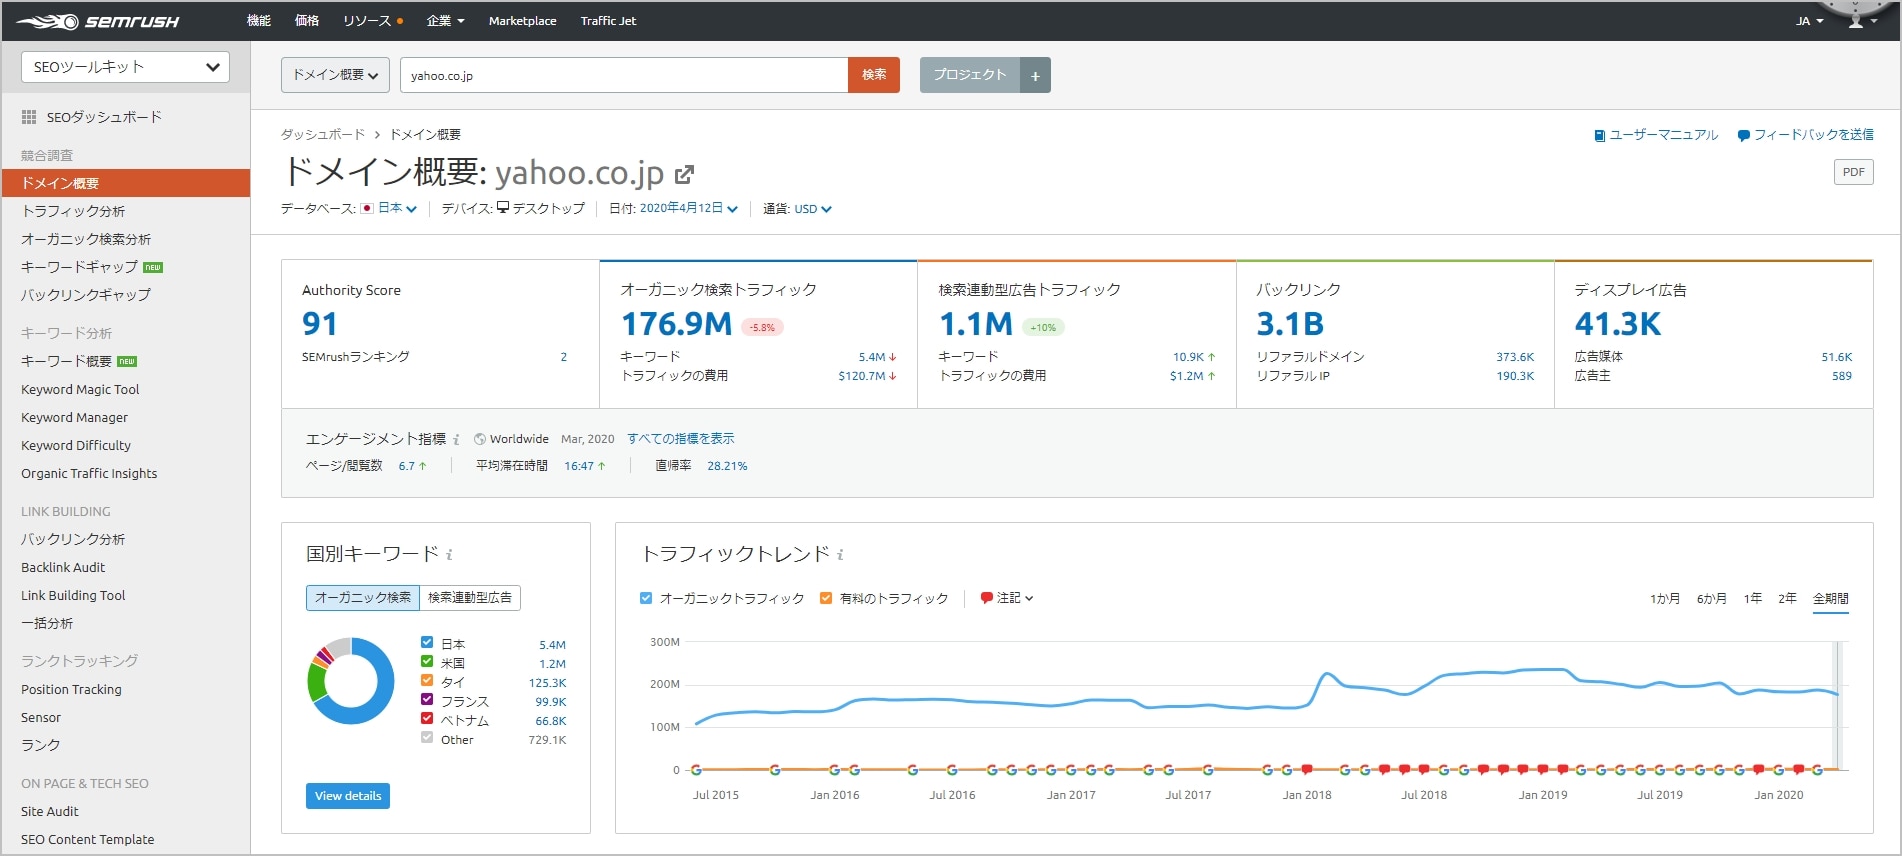Open Keyword Magic Tool in sidebar
The width and height of the screenshot is (1902, 856).
coord(80,389)
